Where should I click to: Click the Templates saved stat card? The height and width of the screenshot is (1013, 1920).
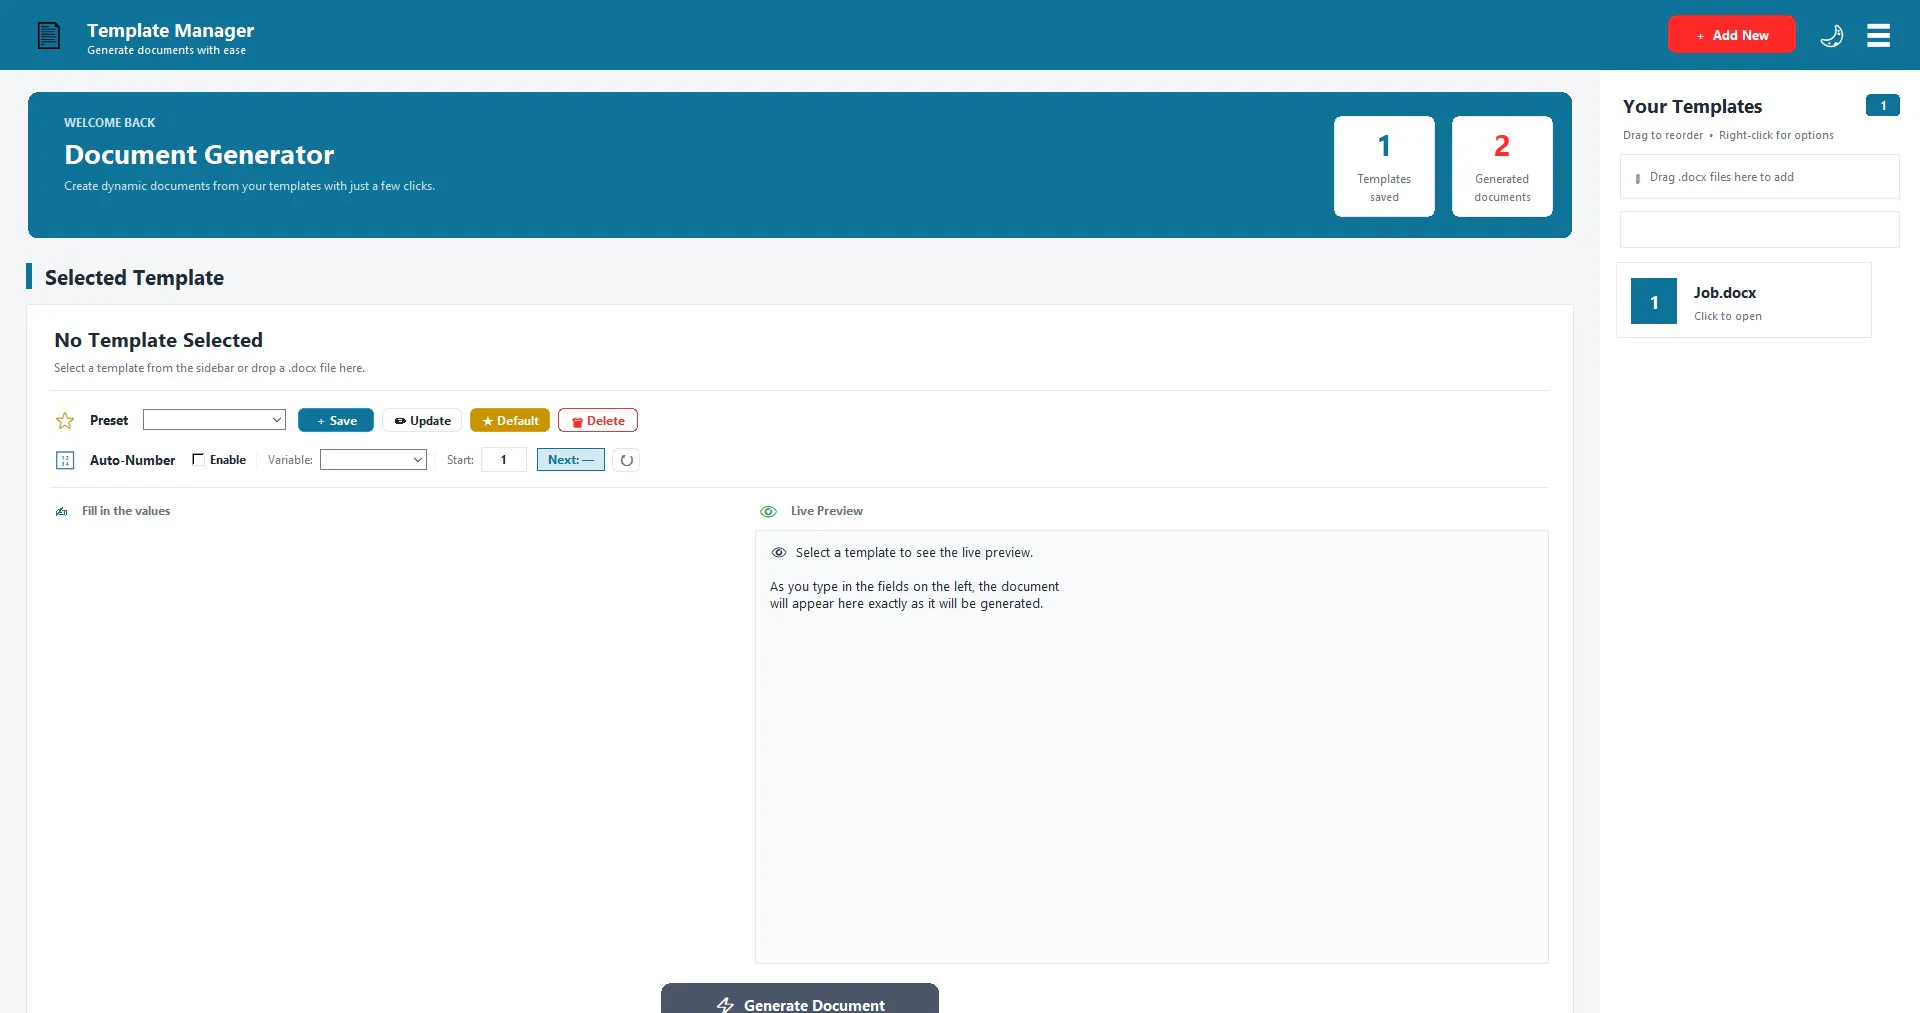coord(1384,166)
